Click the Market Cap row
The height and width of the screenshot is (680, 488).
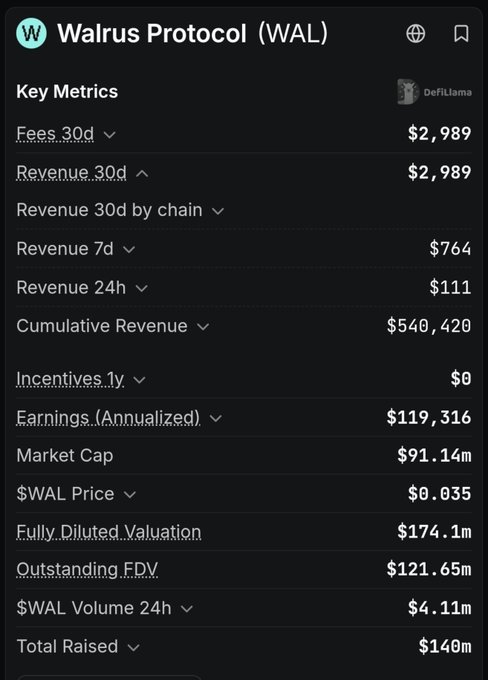point(244,455)
